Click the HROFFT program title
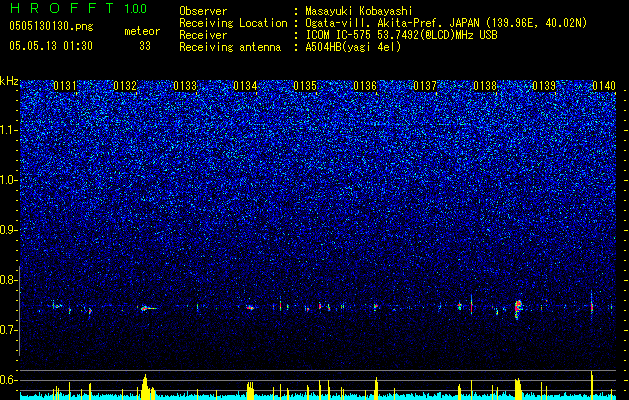629x400 pixels. pos(62,8)
